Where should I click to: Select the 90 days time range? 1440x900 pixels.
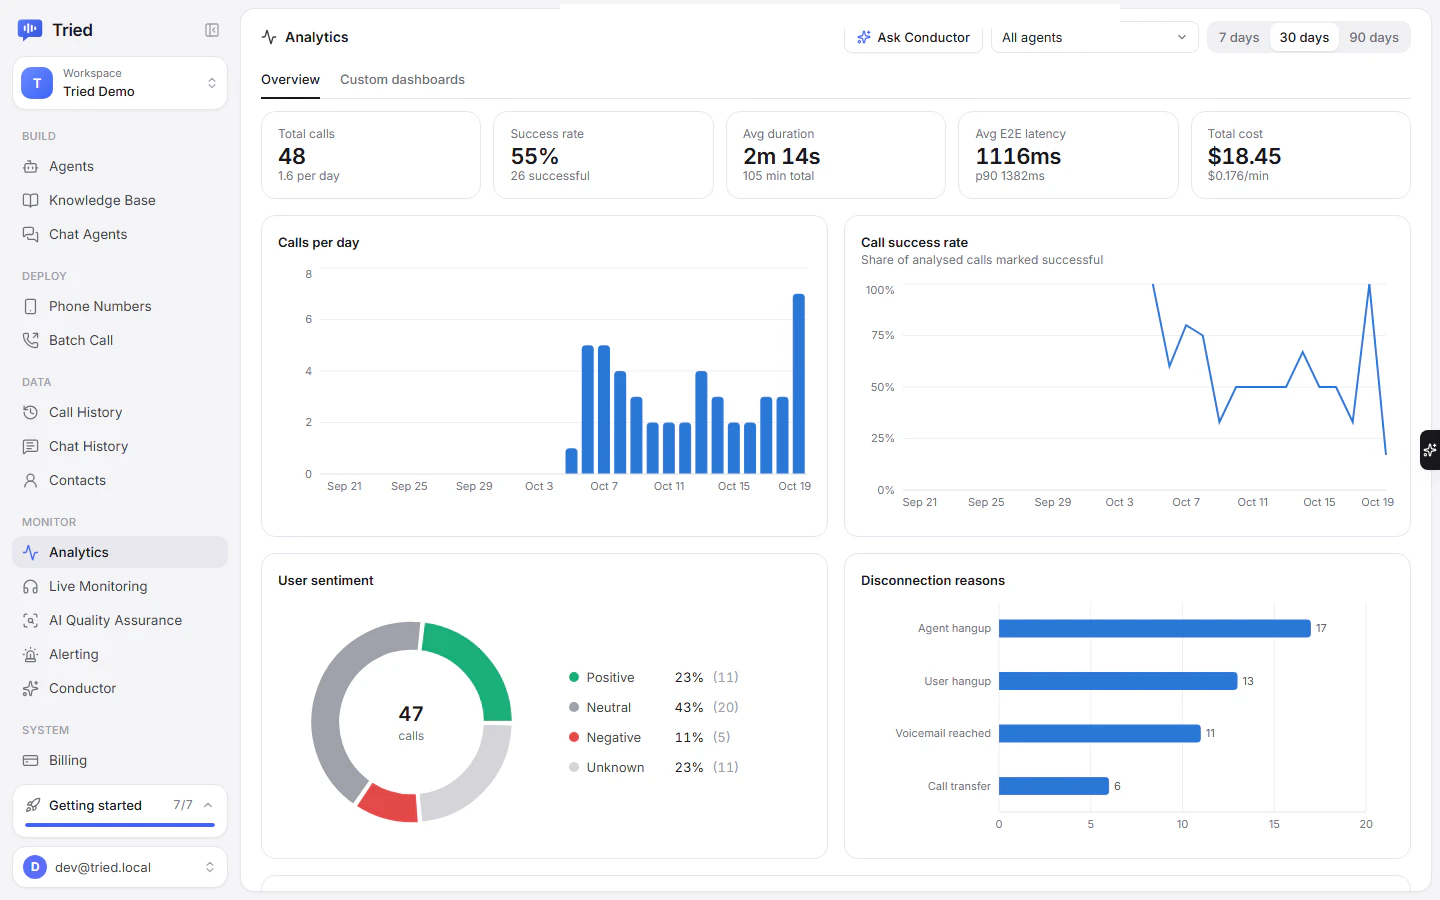tap(1374, 37)
